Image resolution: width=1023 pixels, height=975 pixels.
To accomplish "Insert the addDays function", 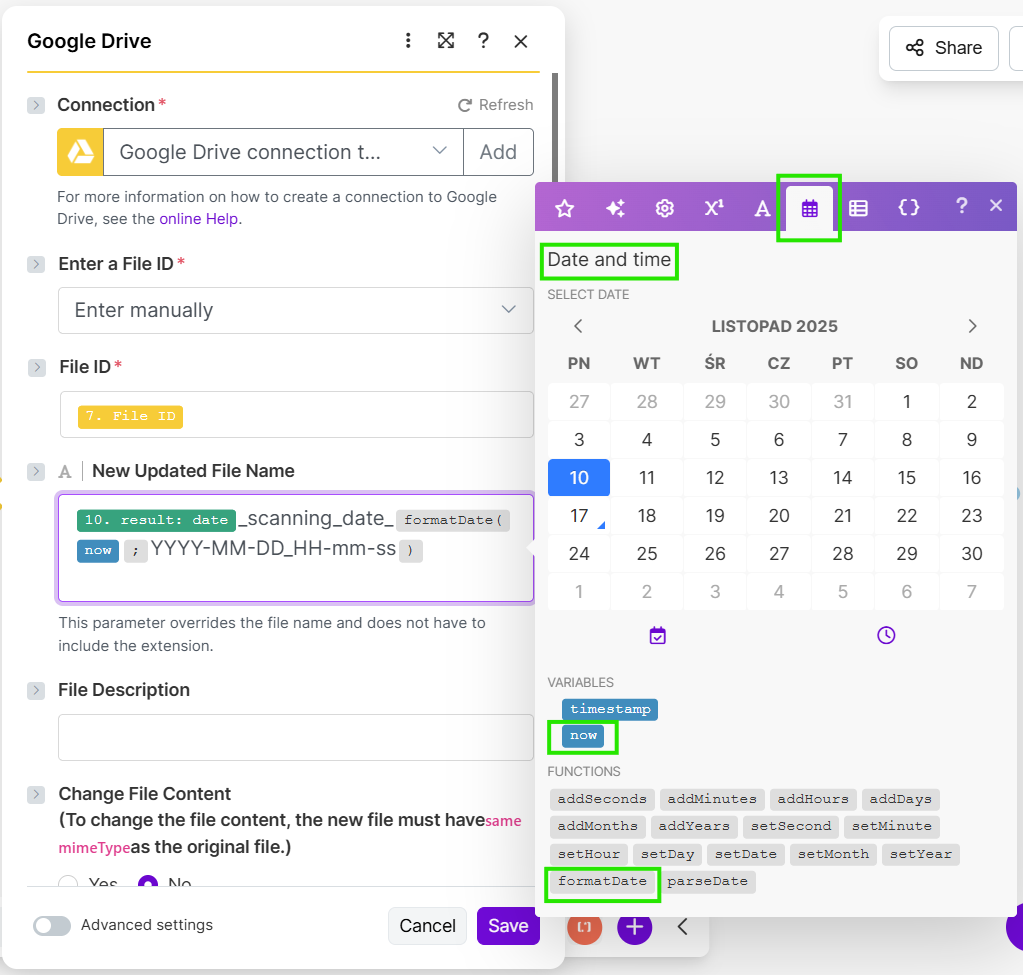I will pyautogui.click(x=900, y=799).
